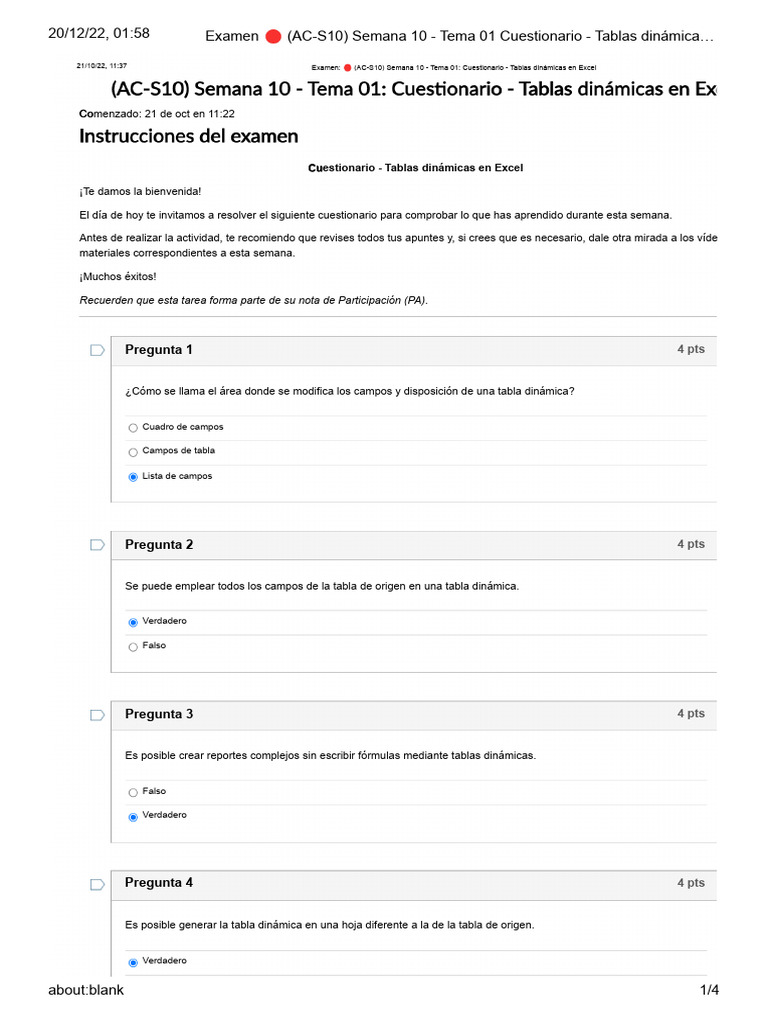Image resolution: width=768 pixels, height=1024 pixels.
Task: Click the "Cuestionario - Tablas dinámicas en Excel" subtitle
Action: click(x=415, y=168)
